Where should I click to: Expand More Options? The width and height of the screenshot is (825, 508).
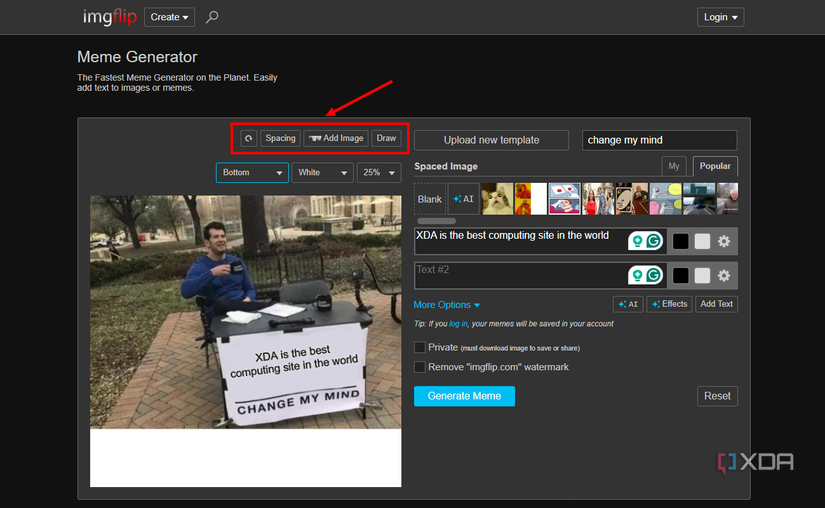(x=446, y=305)
